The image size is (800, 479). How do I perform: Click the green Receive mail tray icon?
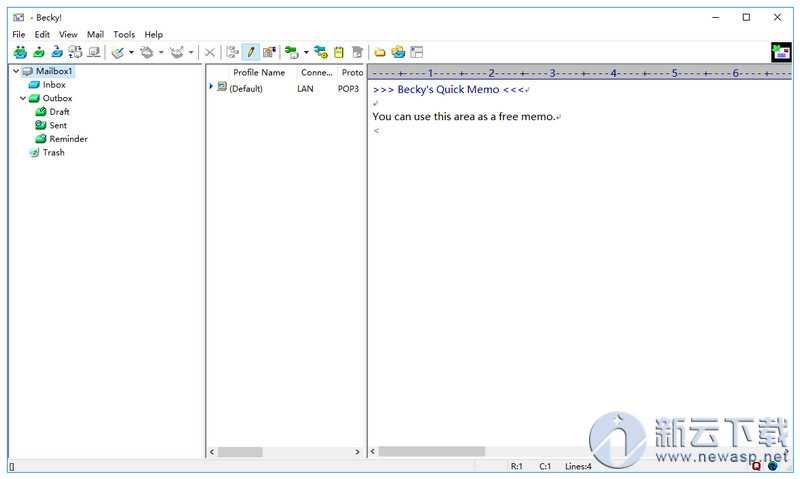[x=39, y=52]
